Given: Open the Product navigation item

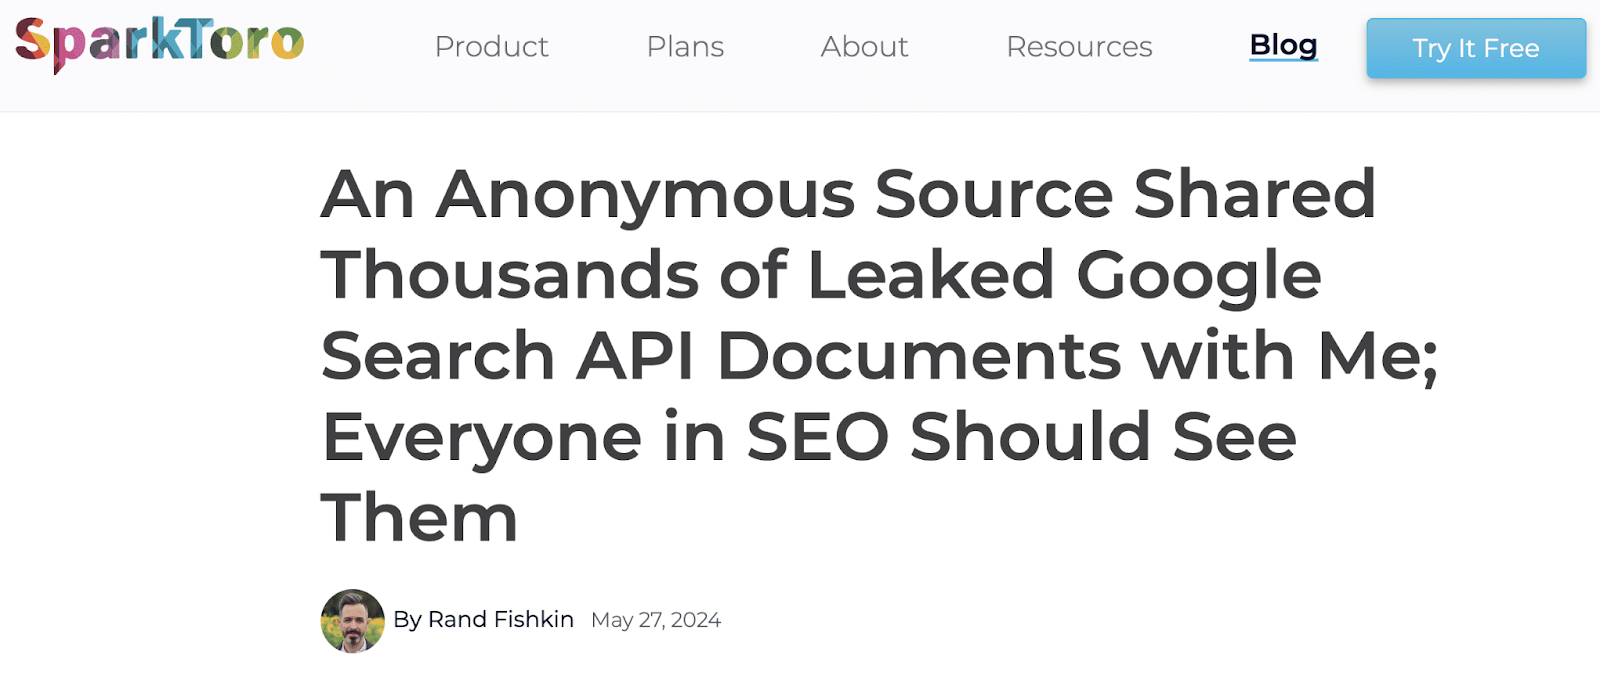Looking at the screenshot, I should [491, 47].
